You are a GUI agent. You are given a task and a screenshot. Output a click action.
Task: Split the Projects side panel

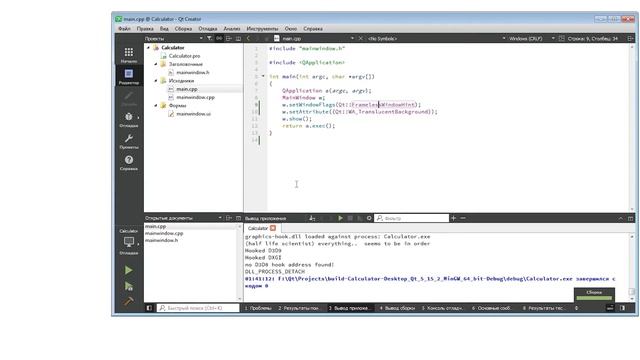(229, 38)
